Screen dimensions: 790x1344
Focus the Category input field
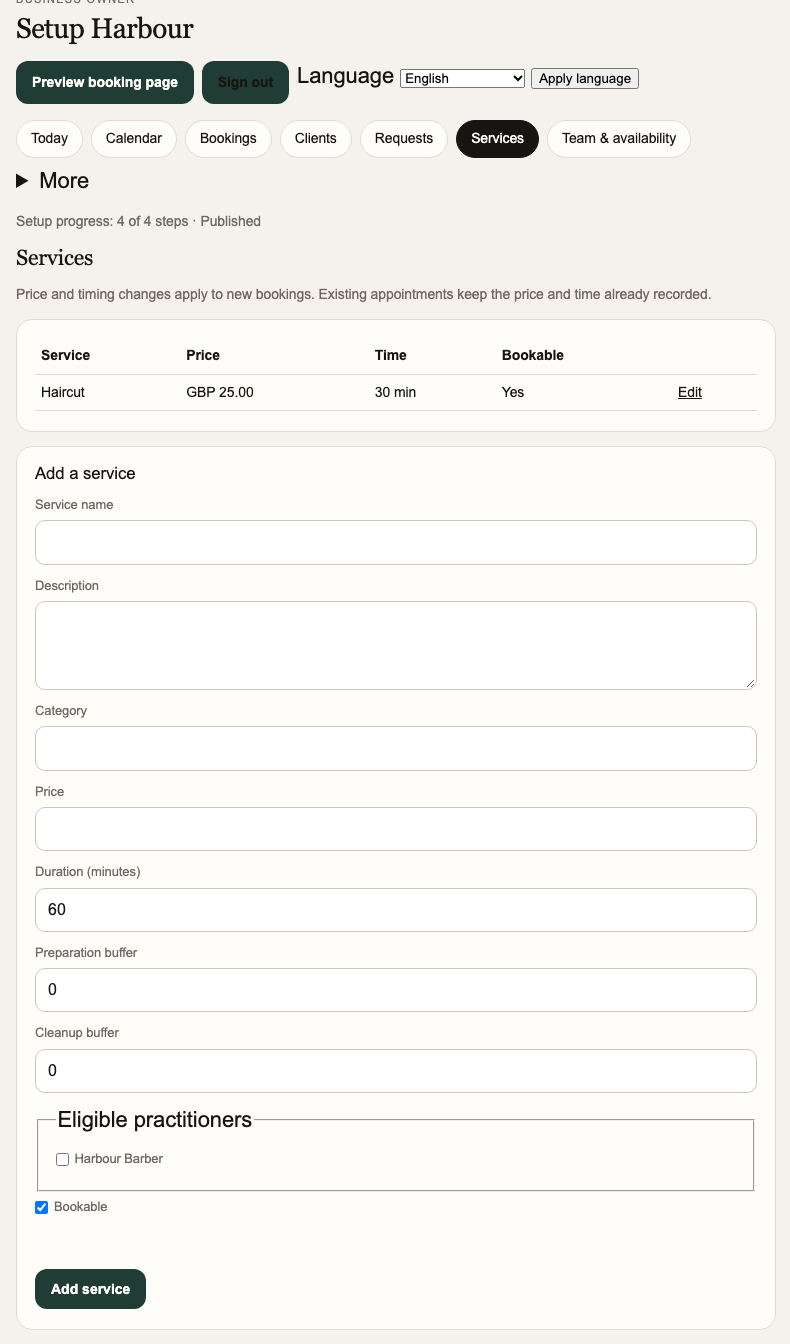click(396, 748)
